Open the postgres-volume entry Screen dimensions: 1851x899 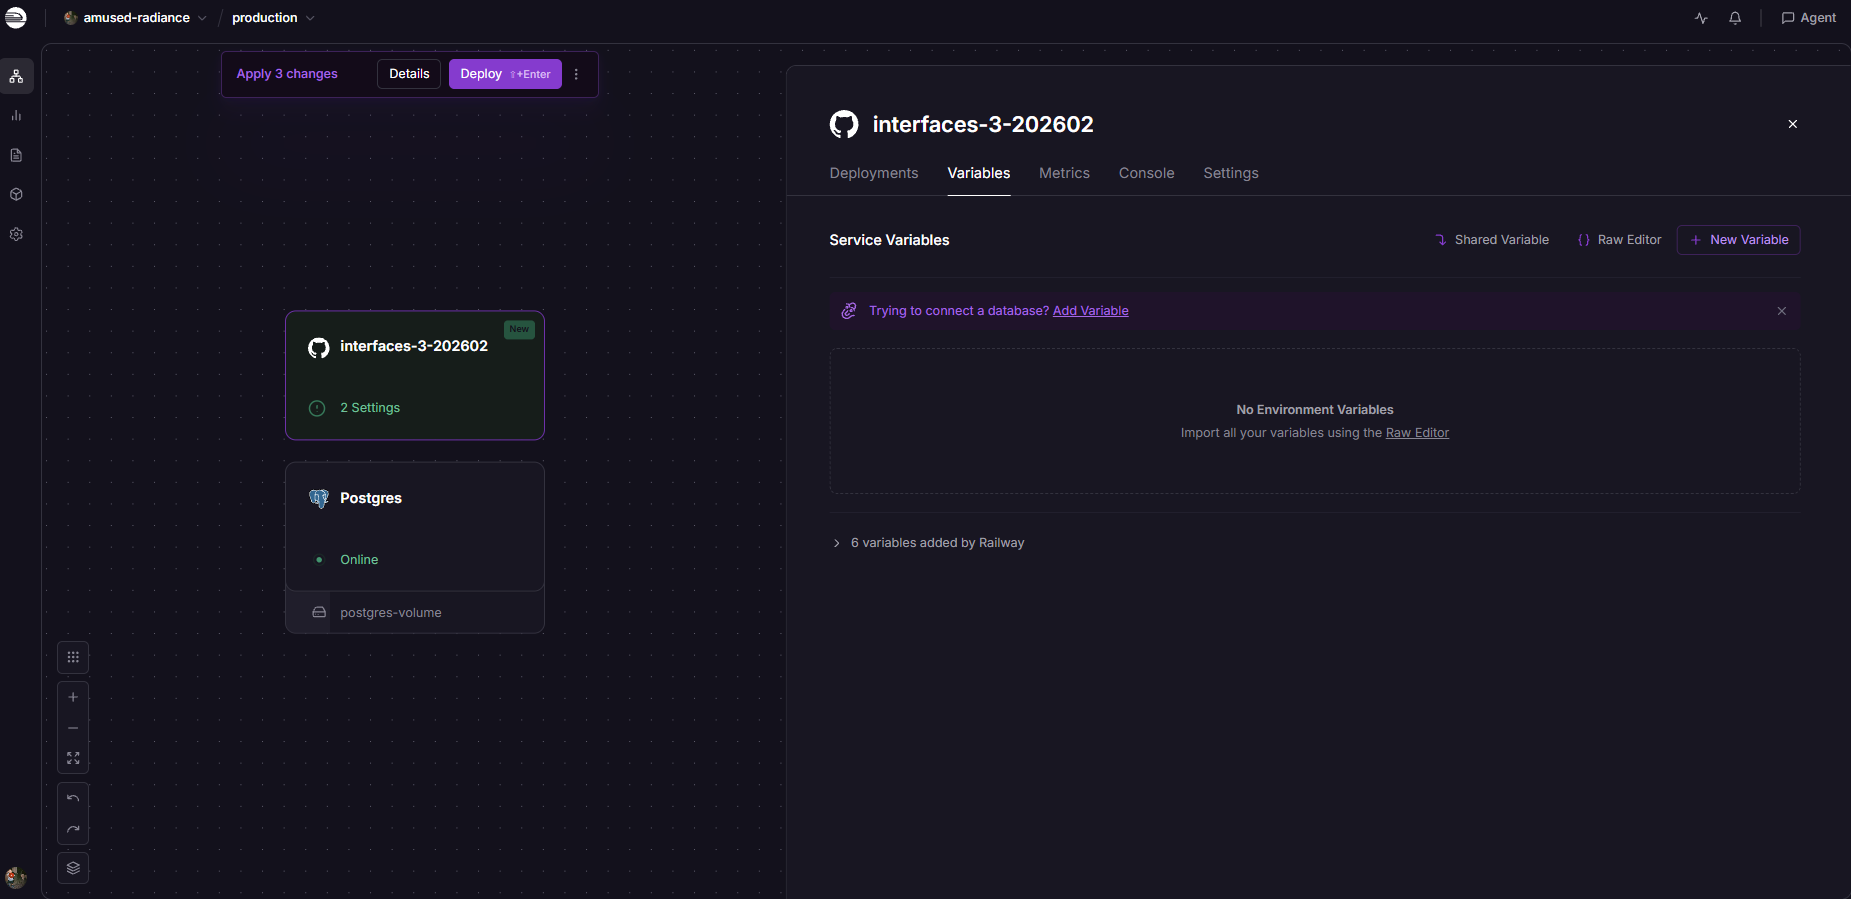415,612
